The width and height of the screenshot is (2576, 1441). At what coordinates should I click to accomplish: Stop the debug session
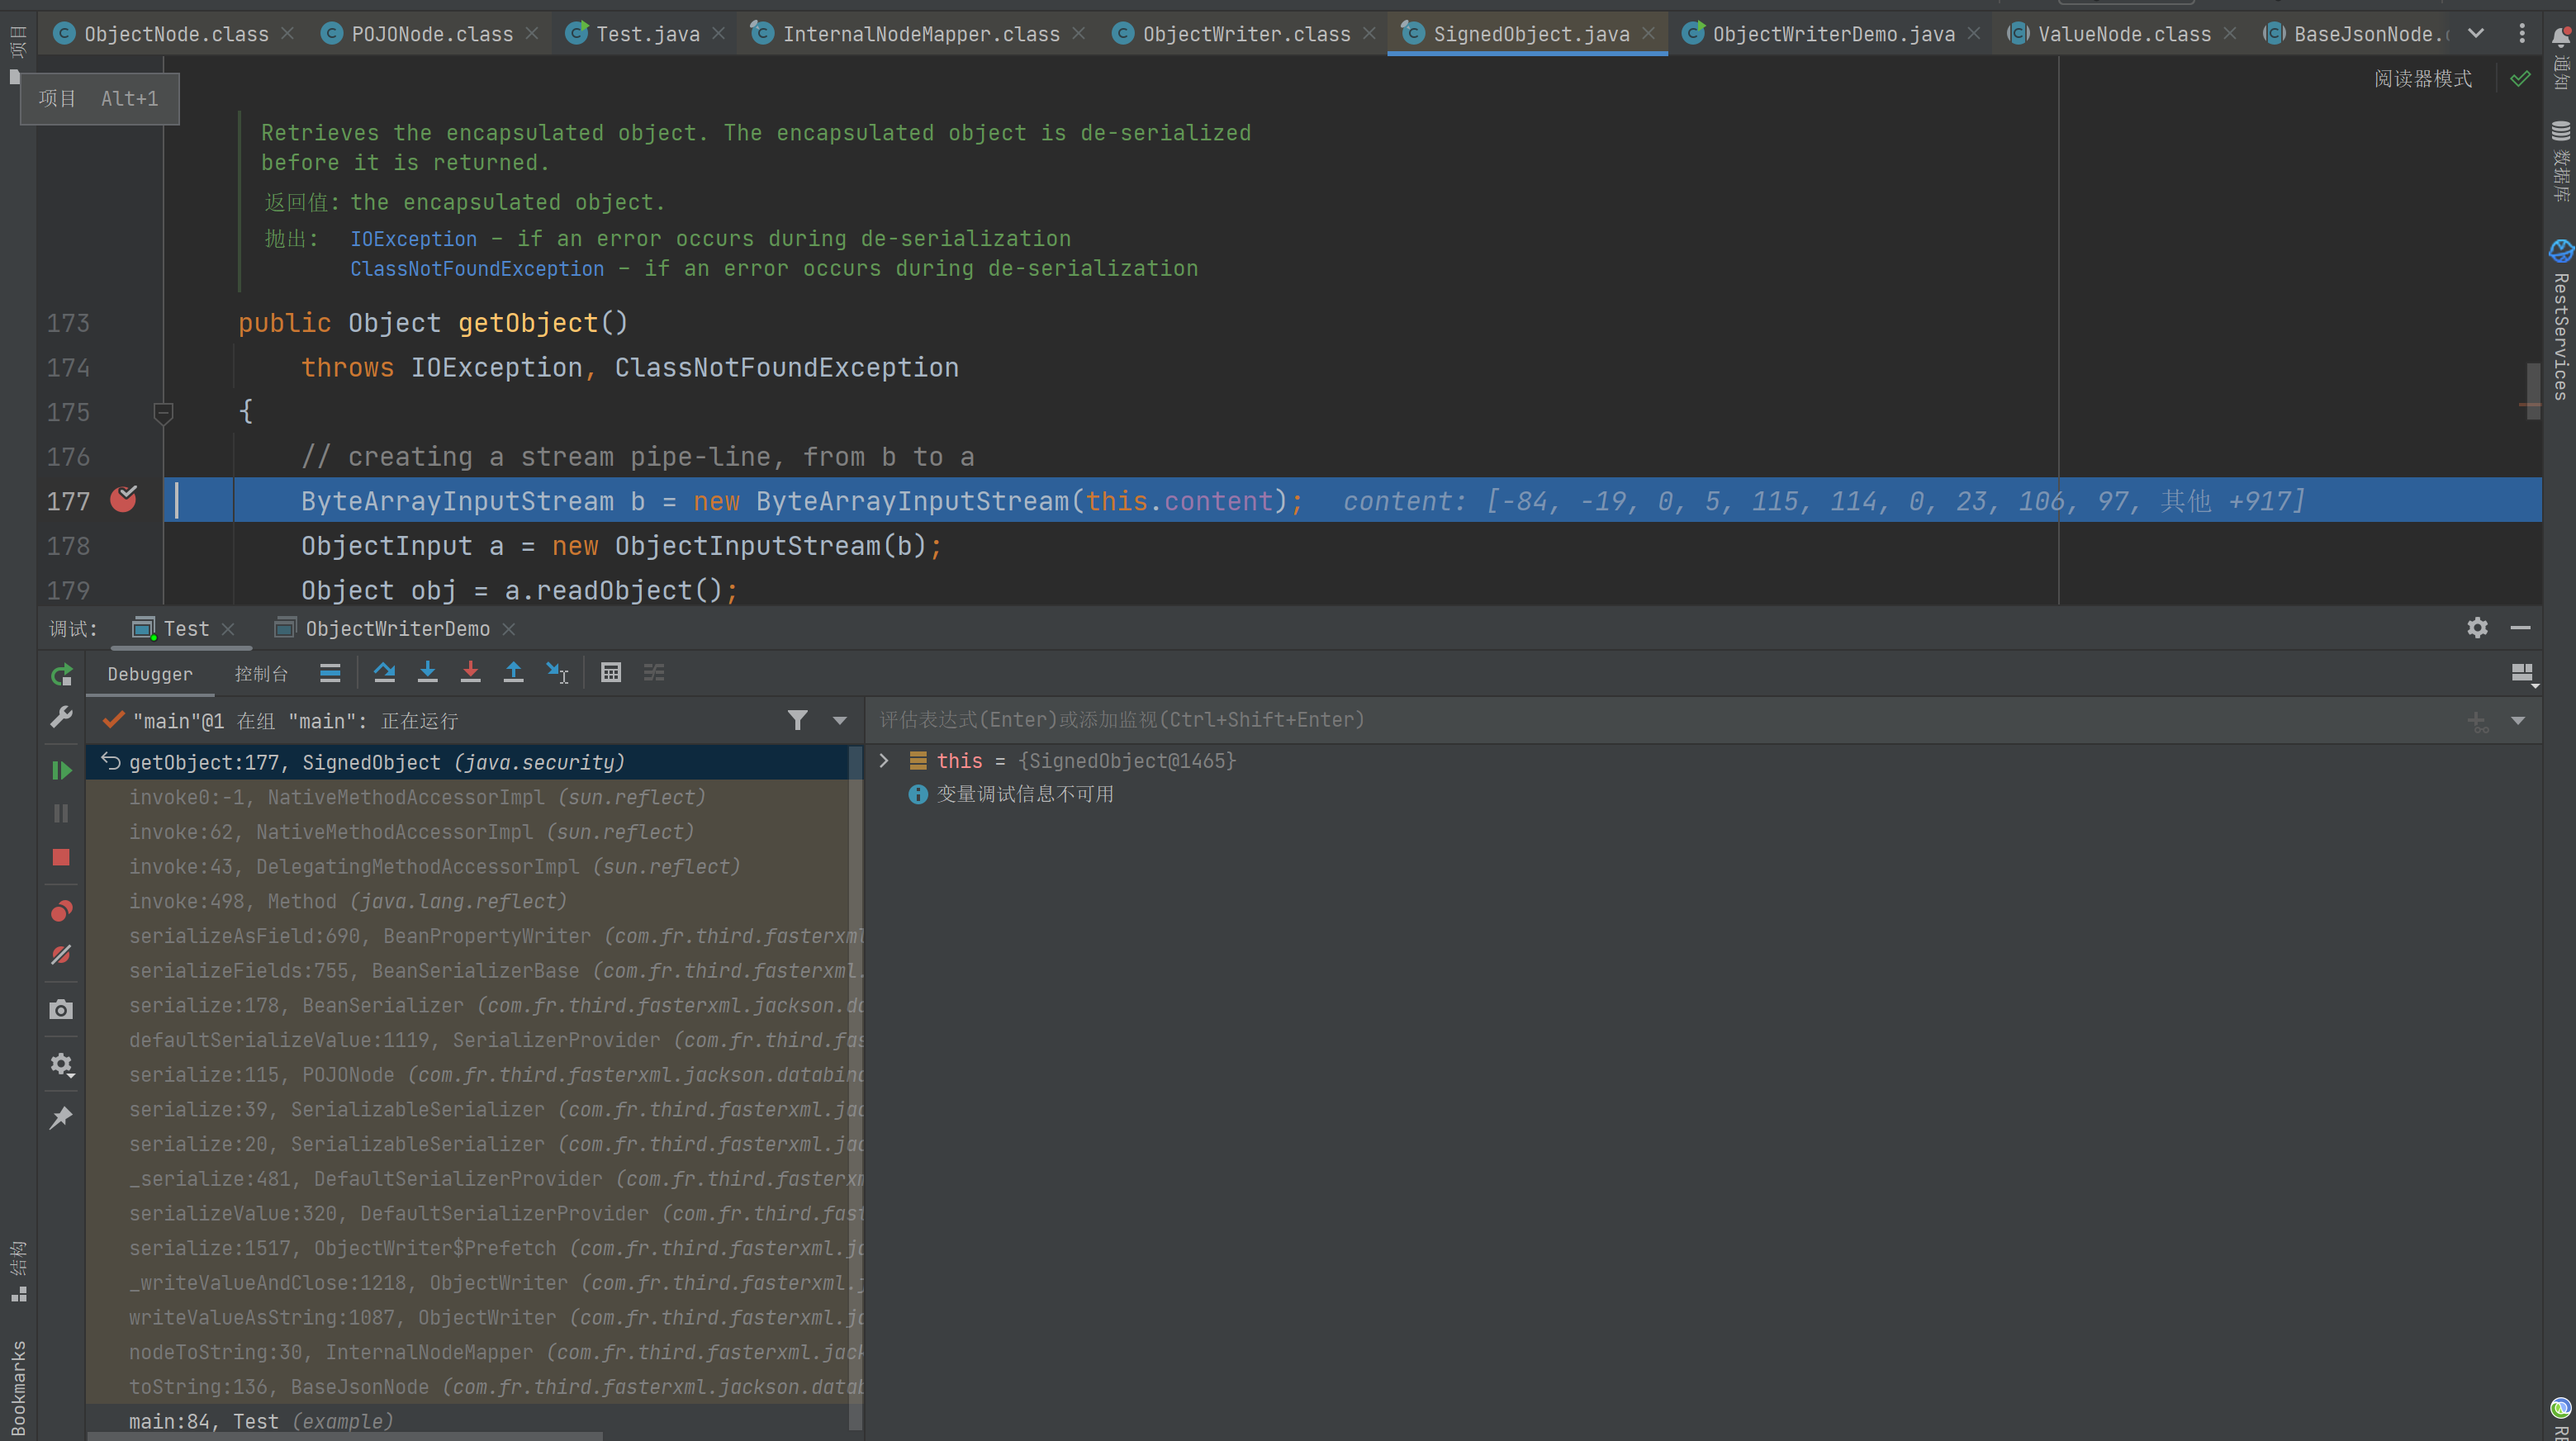coord(61,858)
